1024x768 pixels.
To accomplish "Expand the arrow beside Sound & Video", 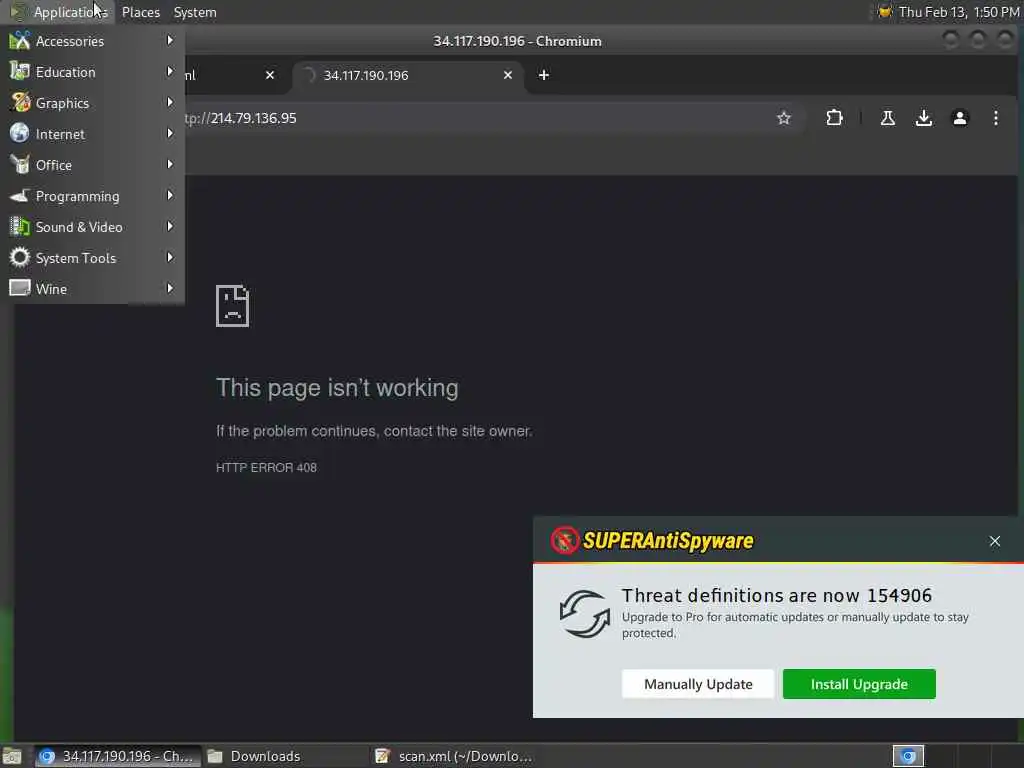I will point(170,227).
